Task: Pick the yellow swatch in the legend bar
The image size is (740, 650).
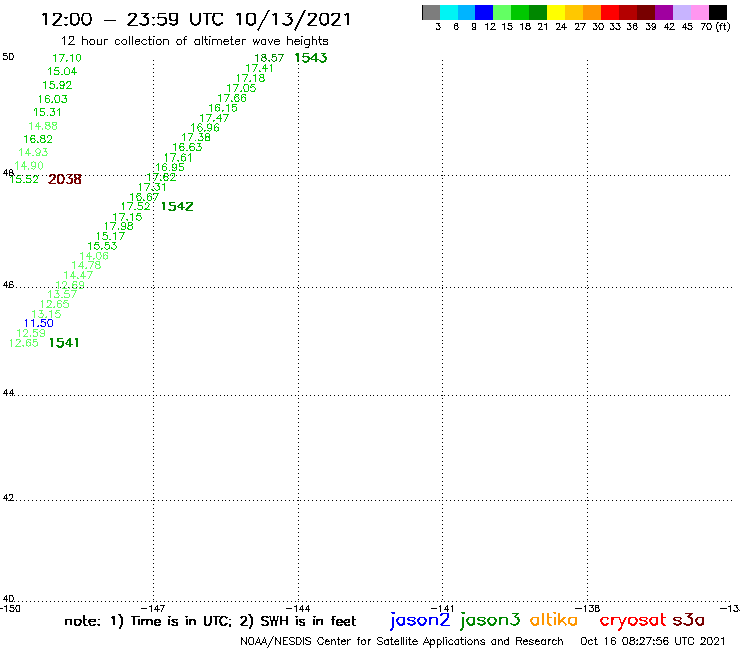Action: [x=556, y=12]
